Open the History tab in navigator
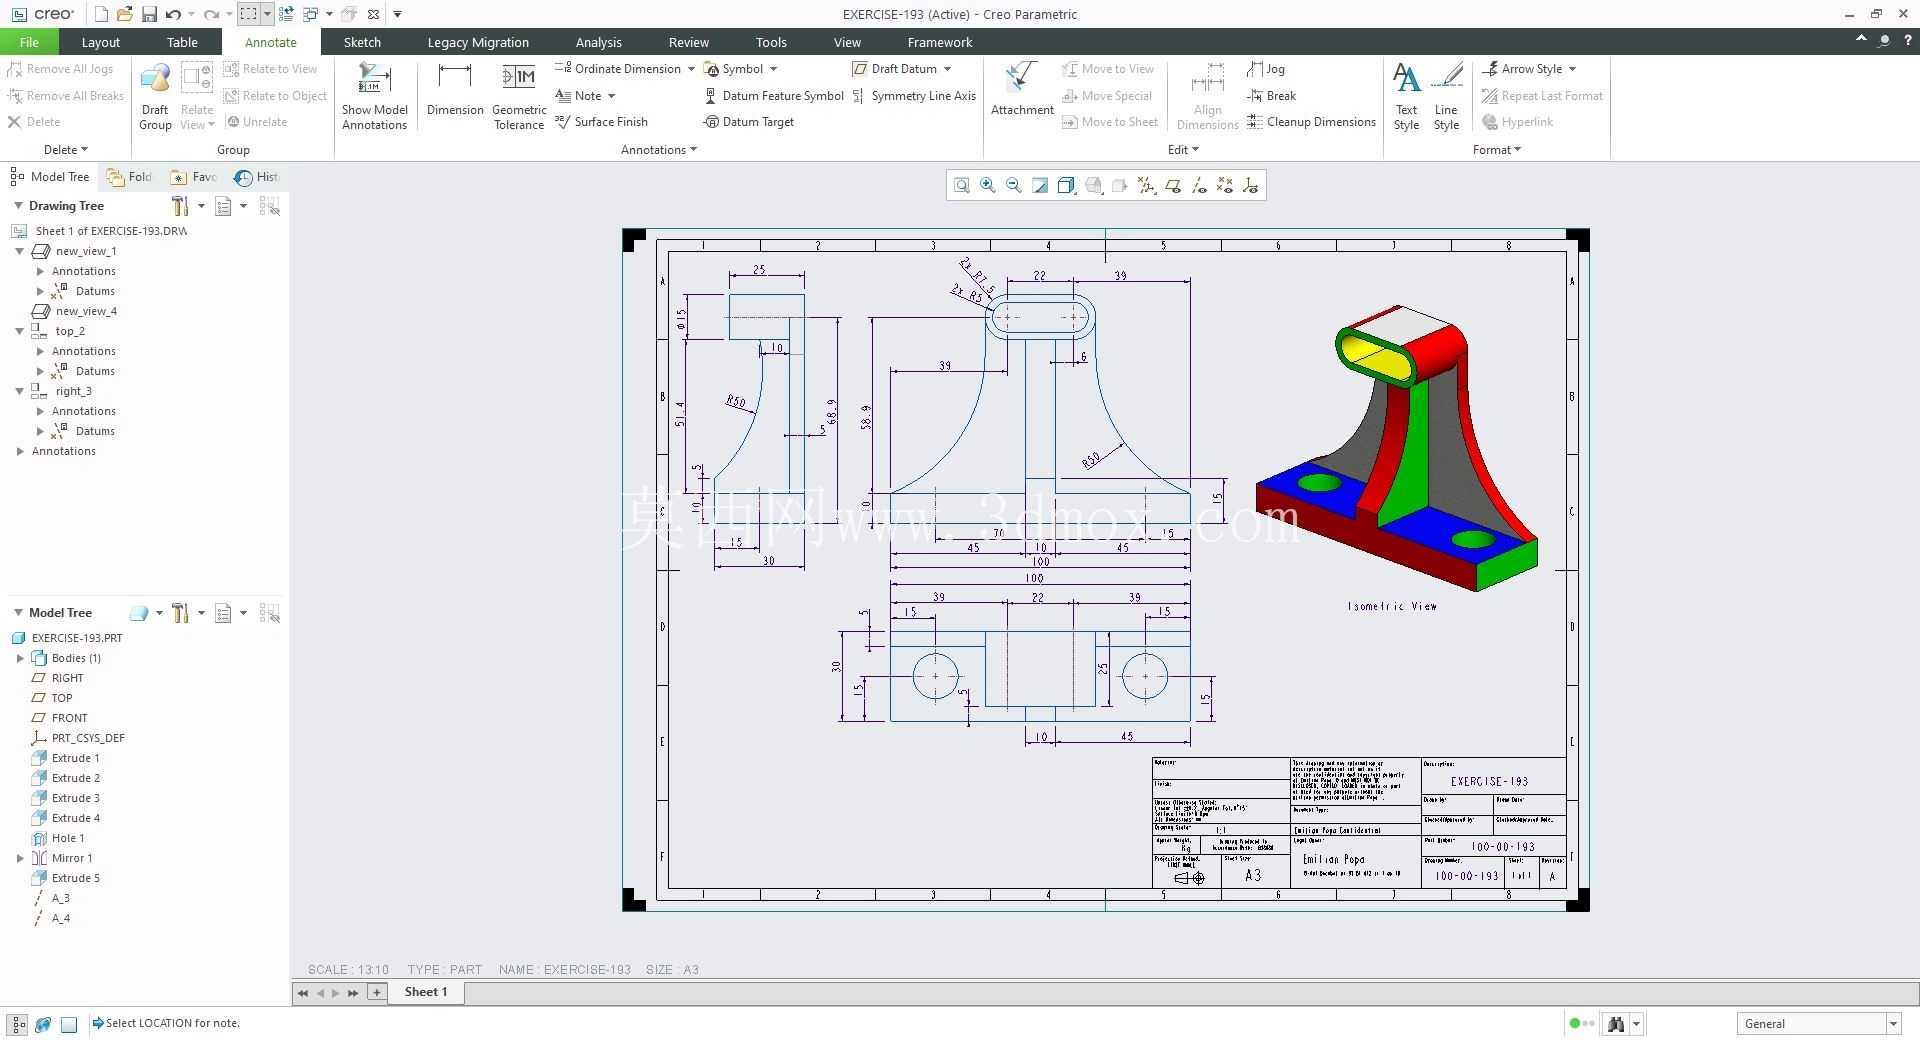This screenshot has width=1920, height=1040. [x=257, y=177]
